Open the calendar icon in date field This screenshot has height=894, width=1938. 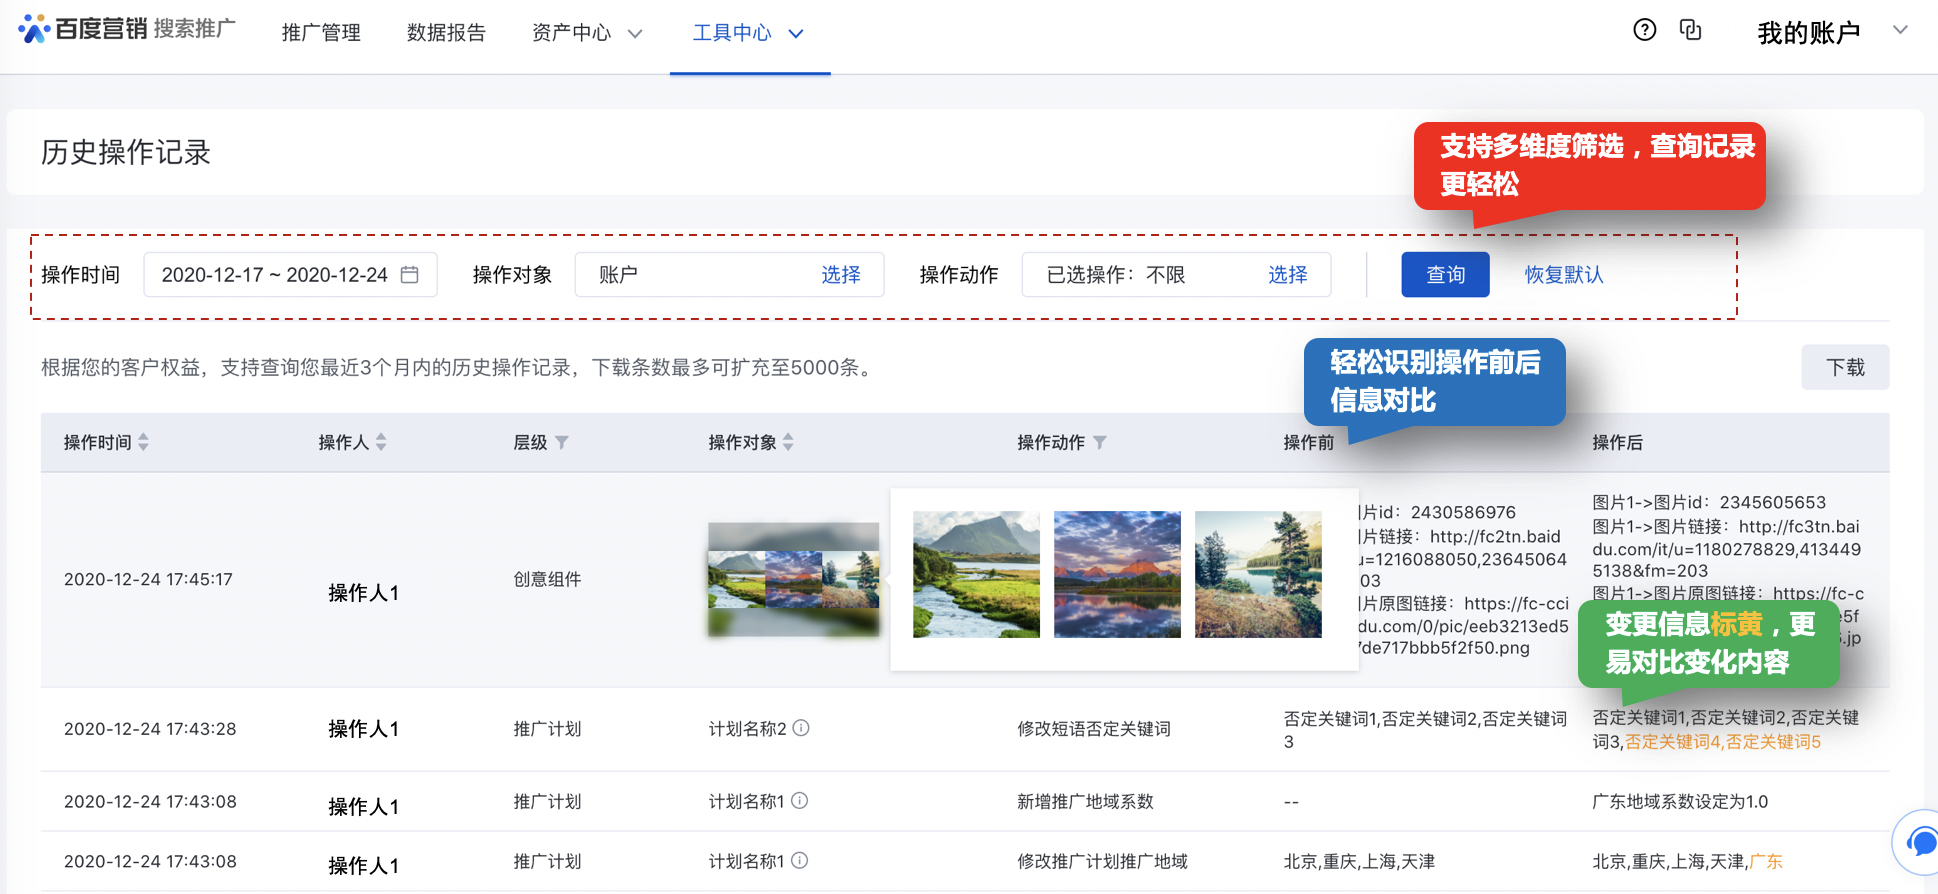pyautogui.click(x=410, y=274)
